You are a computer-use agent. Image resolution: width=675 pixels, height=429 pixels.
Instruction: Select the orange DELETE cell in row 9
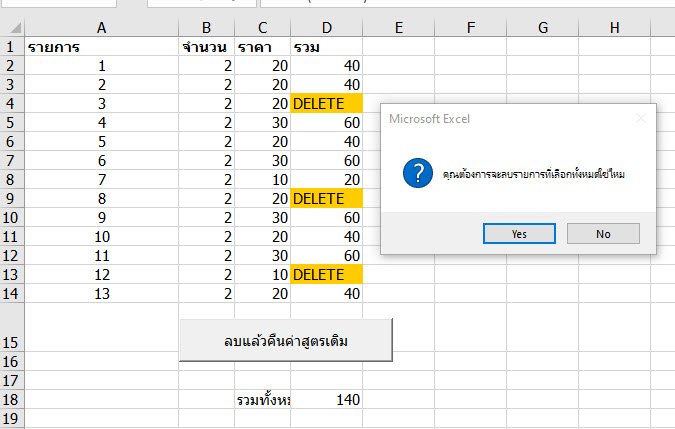coord(326,199)
